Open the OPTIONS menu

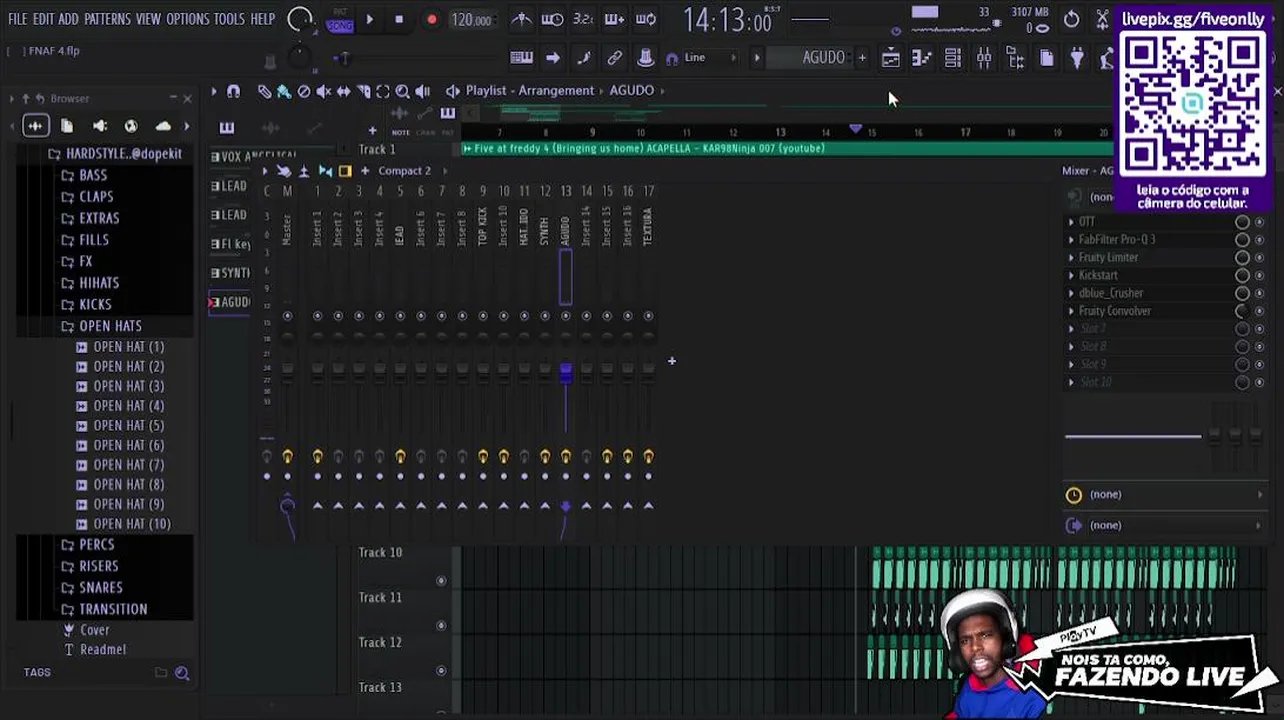(187, 19)
